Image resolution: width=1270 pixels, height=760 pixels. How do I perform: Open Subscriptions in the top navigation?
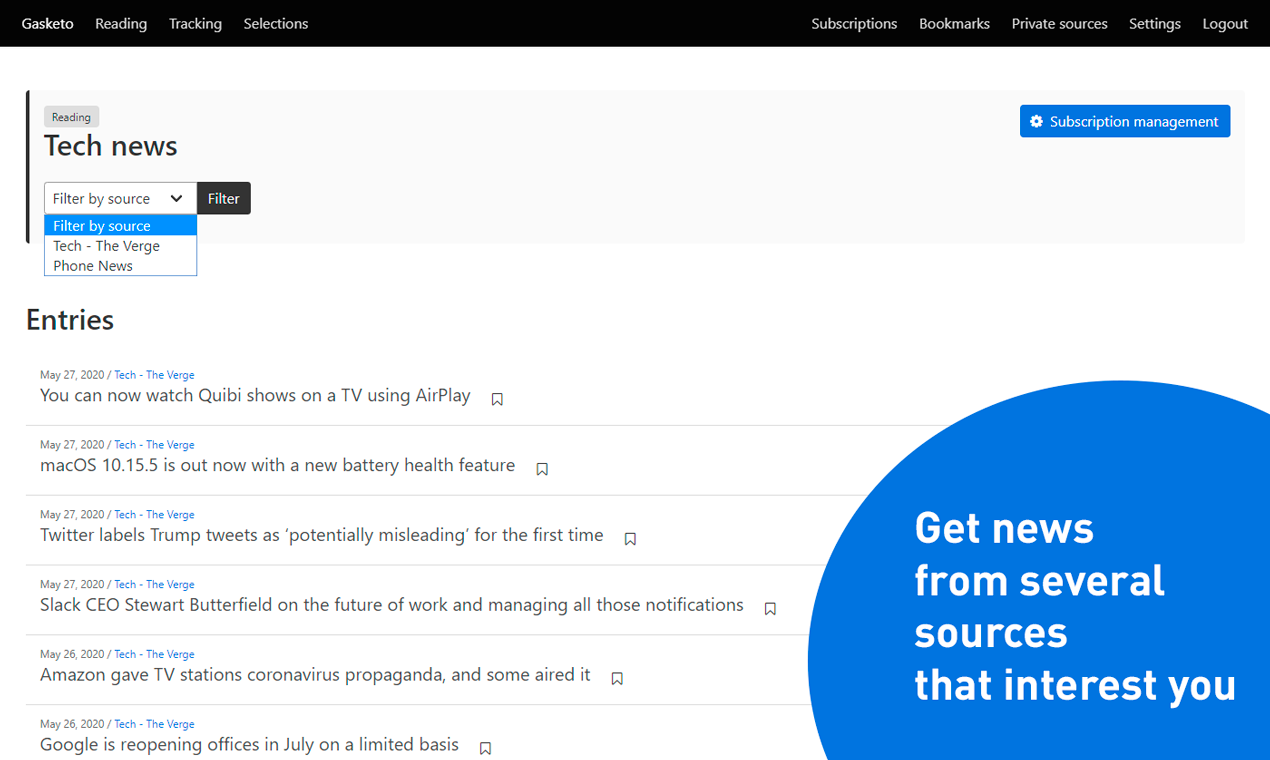[854, 23]
